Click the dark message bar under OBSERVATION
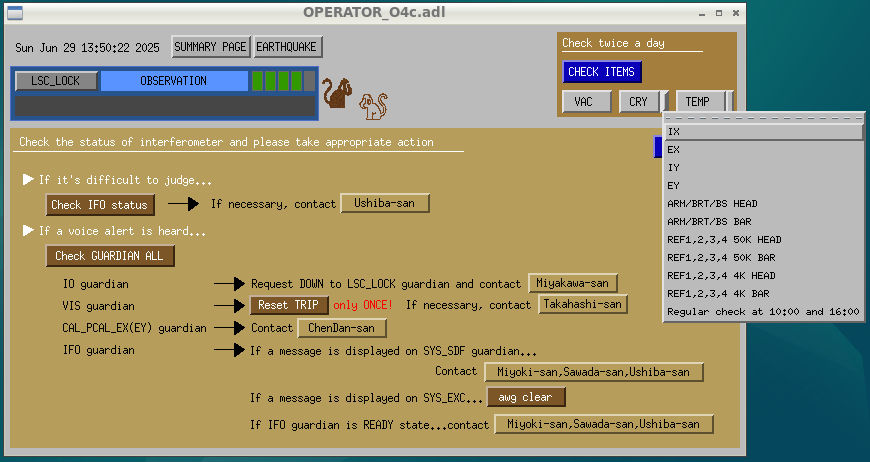870x462 pixels. click(164, 106)
